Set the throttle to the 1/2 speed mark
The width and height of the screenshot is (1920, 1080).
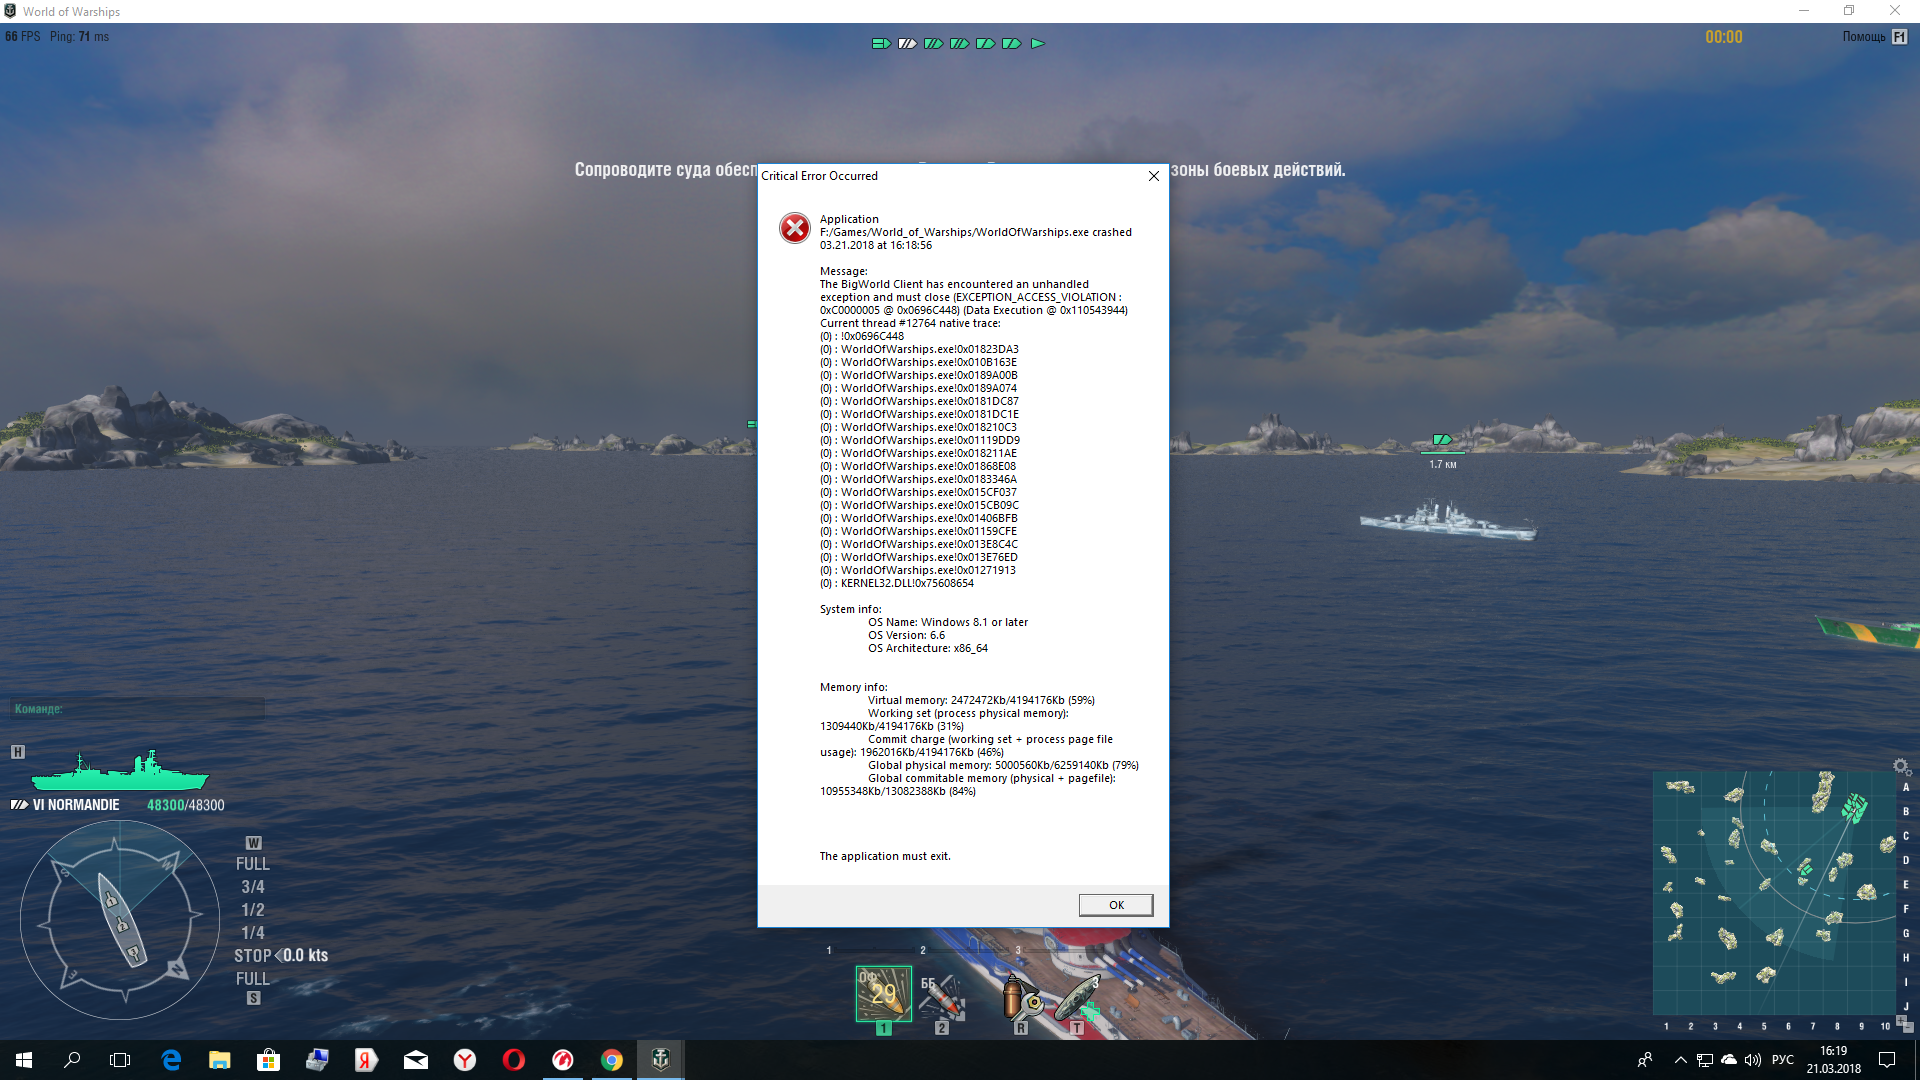(x=252, y=910)
